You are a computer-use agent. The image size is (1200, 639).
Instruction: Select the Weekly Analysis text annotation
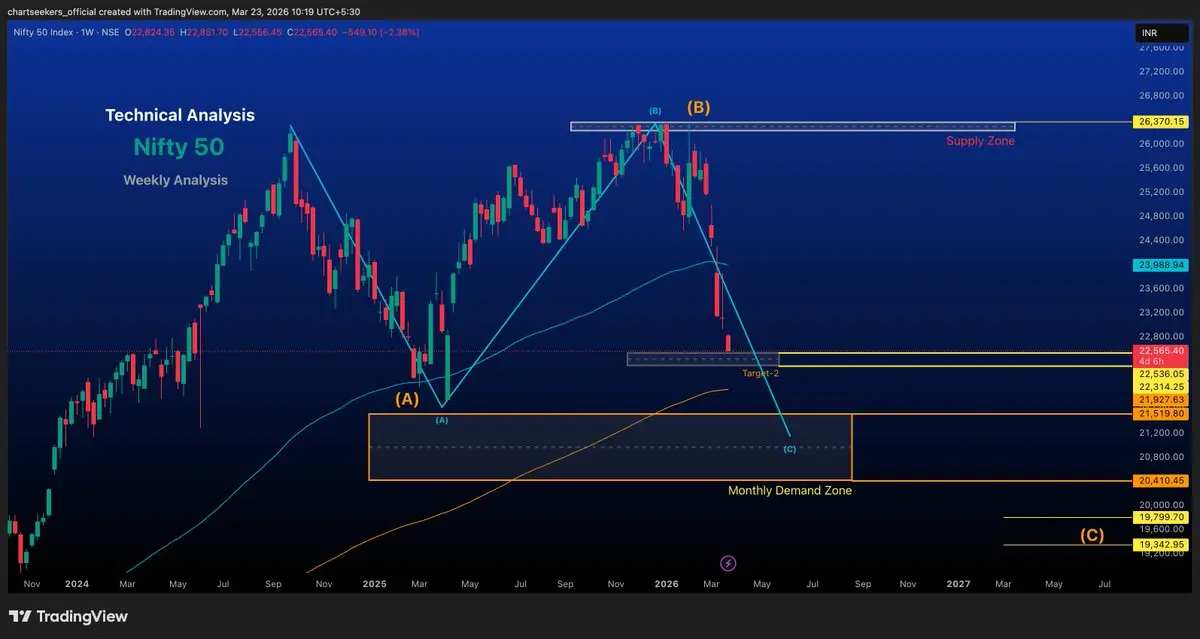click(175, 180)
